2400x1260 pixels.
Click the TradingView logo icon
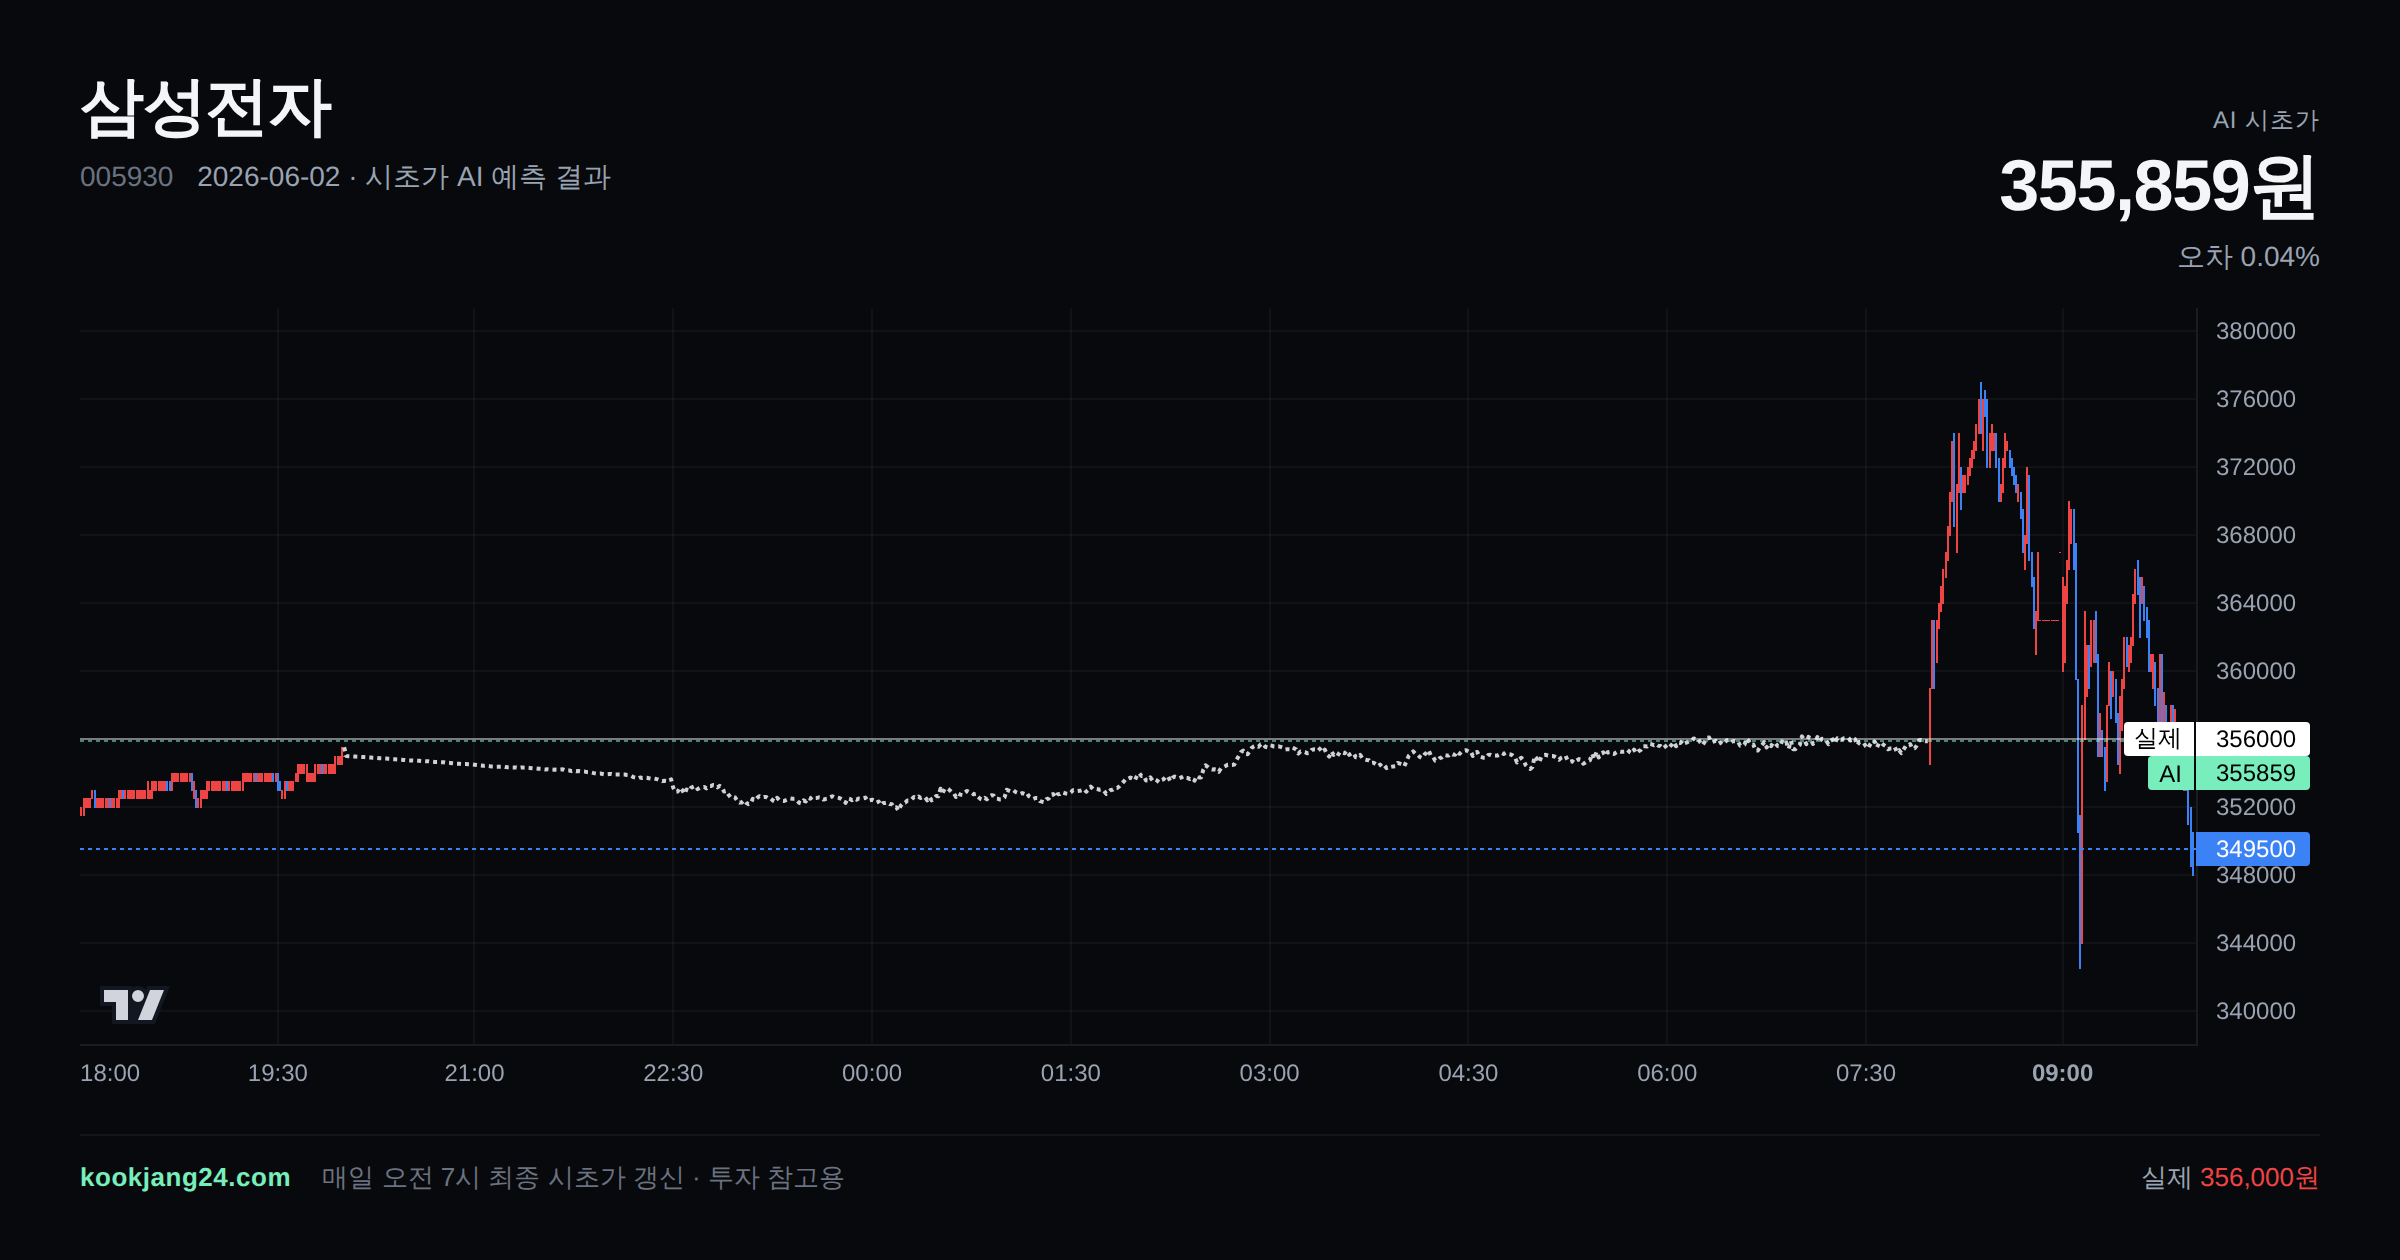(133, 1004)
